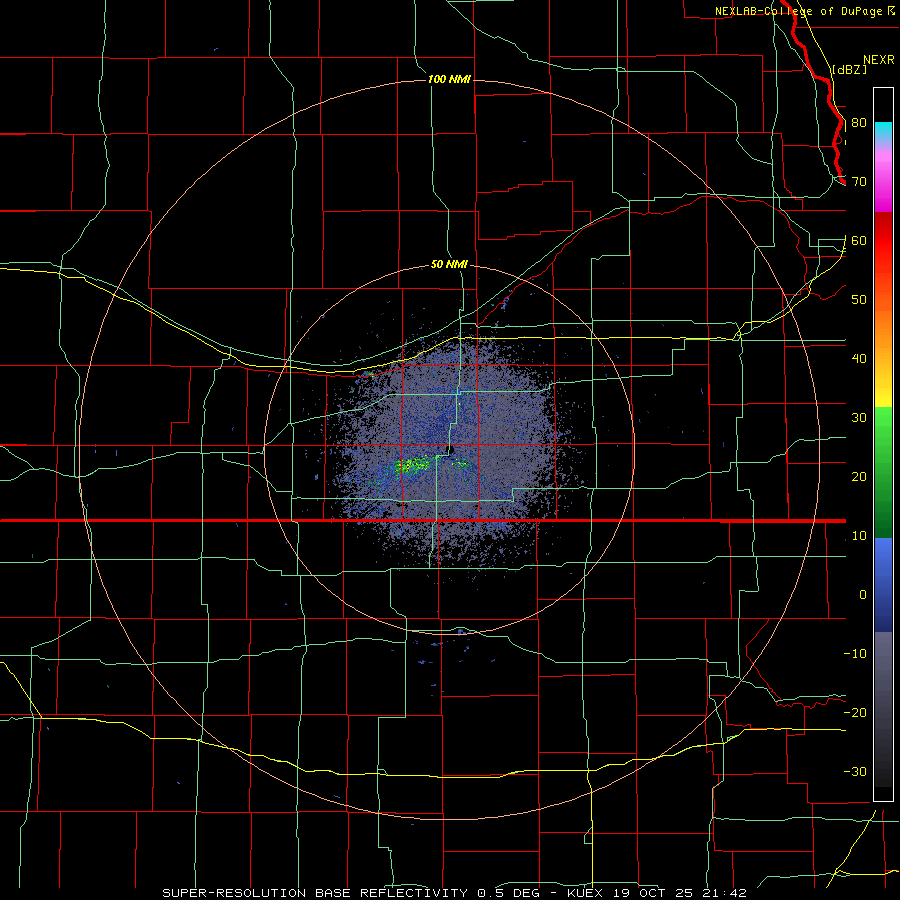Click the [dBZ] unit label

click(x=849, y=69)
